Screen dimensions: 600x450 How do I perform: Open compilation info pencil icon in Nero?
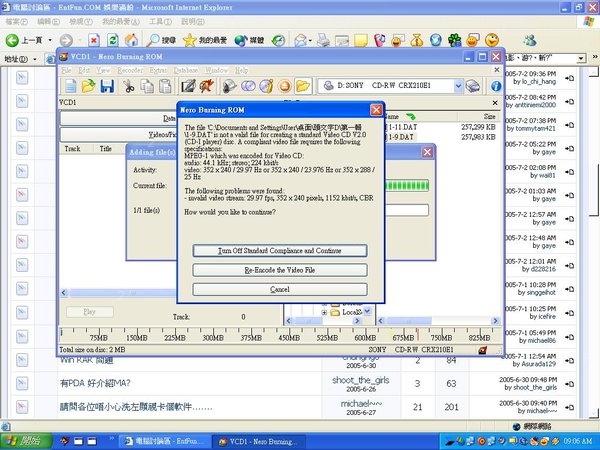coord(188,86)
